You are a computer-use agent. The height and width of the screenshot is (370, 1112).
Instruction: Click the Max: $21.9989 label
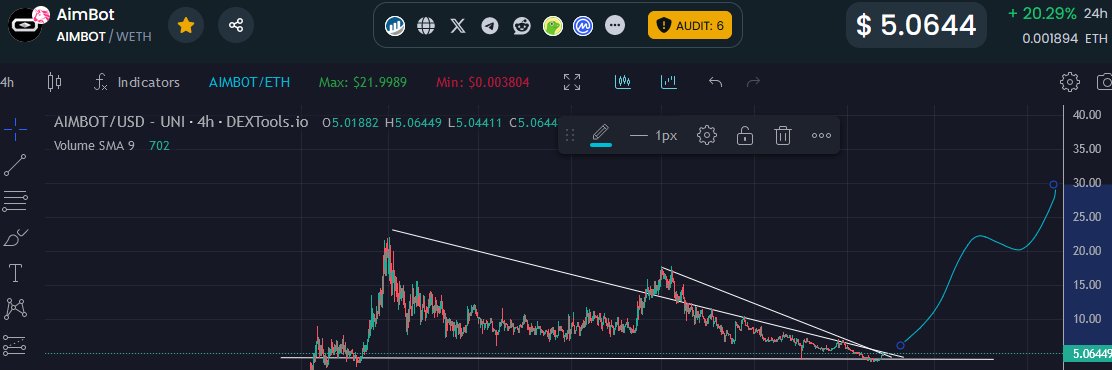point(362,82)
